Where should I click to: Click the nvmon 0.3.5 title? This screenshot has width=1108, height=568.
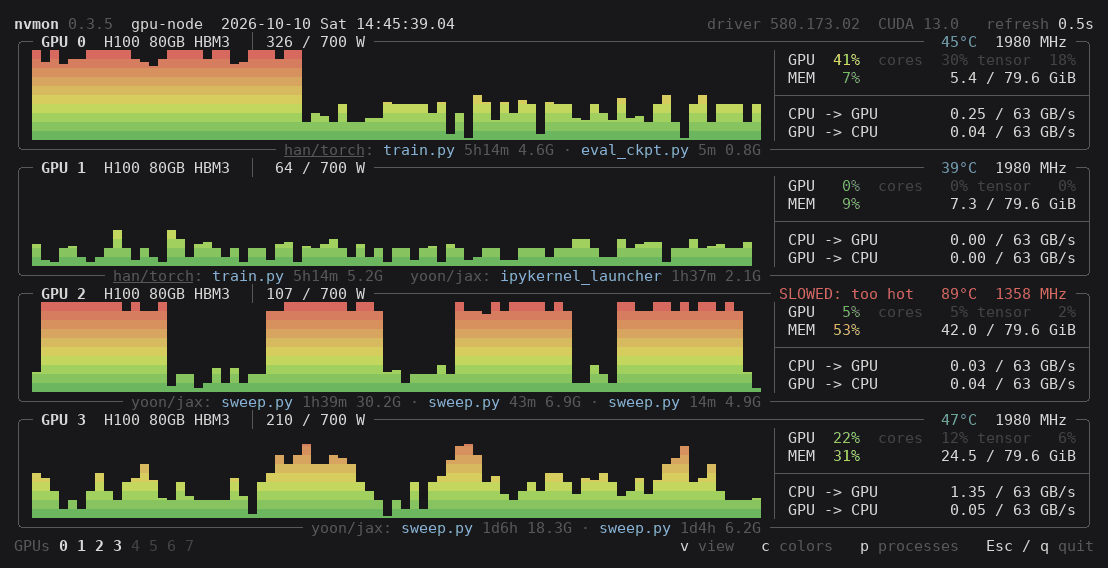pyautogui.click(x=64, y=24)
